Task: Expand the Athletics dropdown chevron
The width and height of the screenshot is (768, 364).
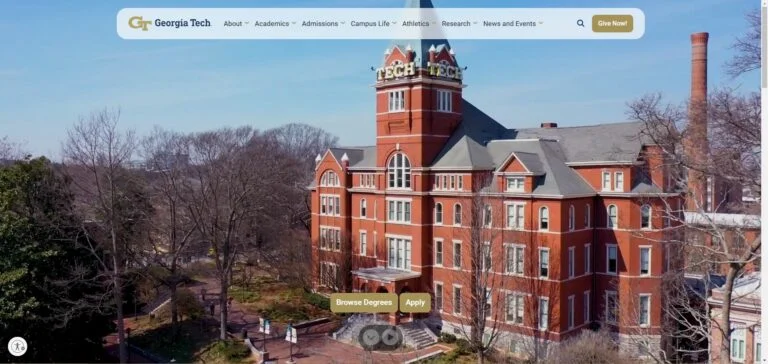Action: 433,23
